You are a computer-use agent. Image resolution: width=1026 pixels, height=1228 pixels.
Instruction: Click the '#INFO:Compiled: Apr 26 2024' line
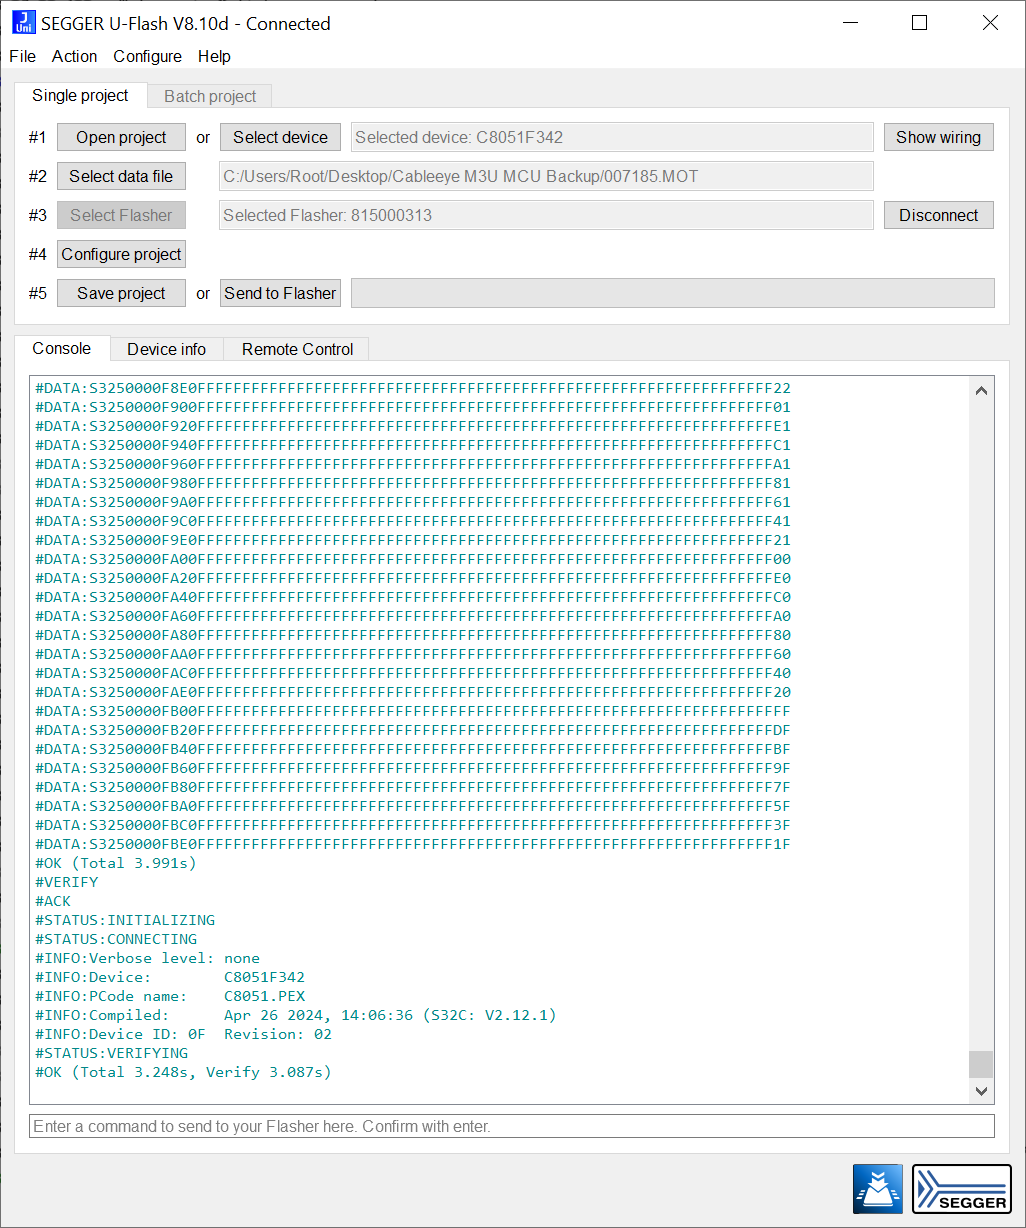point(296,1015)
